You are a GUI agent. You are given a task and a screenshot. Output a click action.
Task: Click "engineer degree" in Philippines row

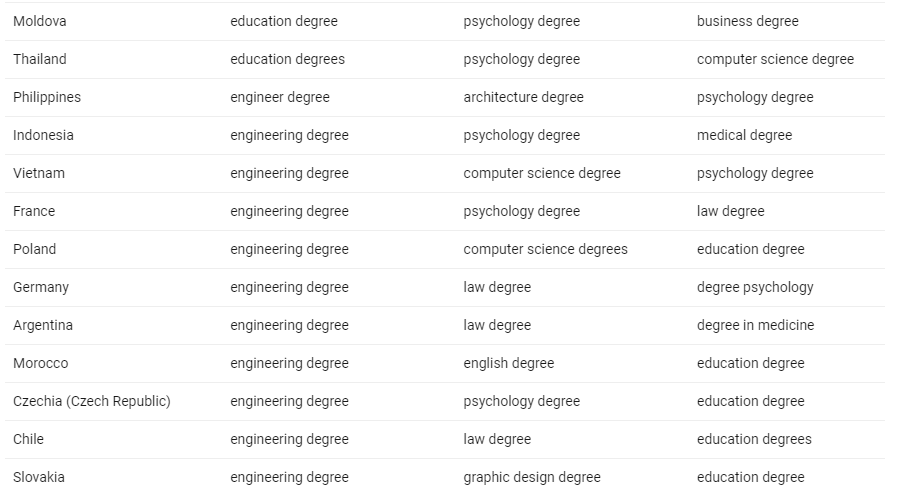(x=279, y=97)
